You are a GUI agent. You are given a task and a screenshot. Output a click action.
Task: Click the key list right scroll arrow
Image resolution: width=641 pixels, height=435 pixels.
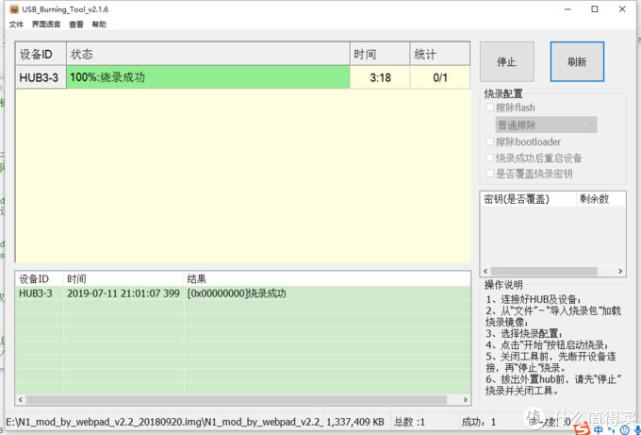[620, 271]
